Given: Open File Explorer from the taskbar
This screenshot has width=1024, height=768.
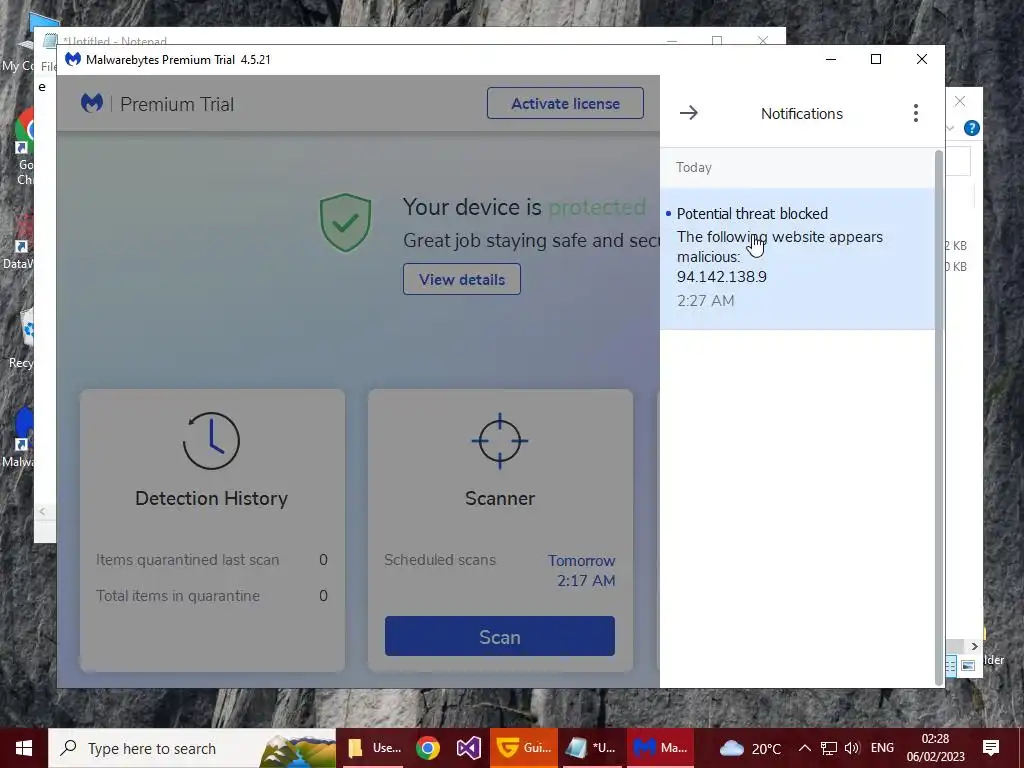Looking at the screenshot, I should [x=374, y=748].
